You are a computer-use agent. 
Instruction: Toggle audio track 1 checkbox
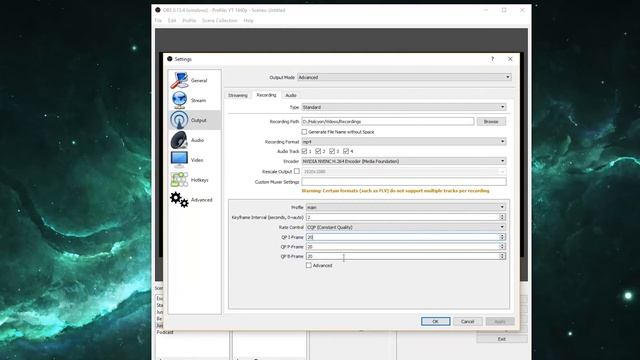(304, 151)
